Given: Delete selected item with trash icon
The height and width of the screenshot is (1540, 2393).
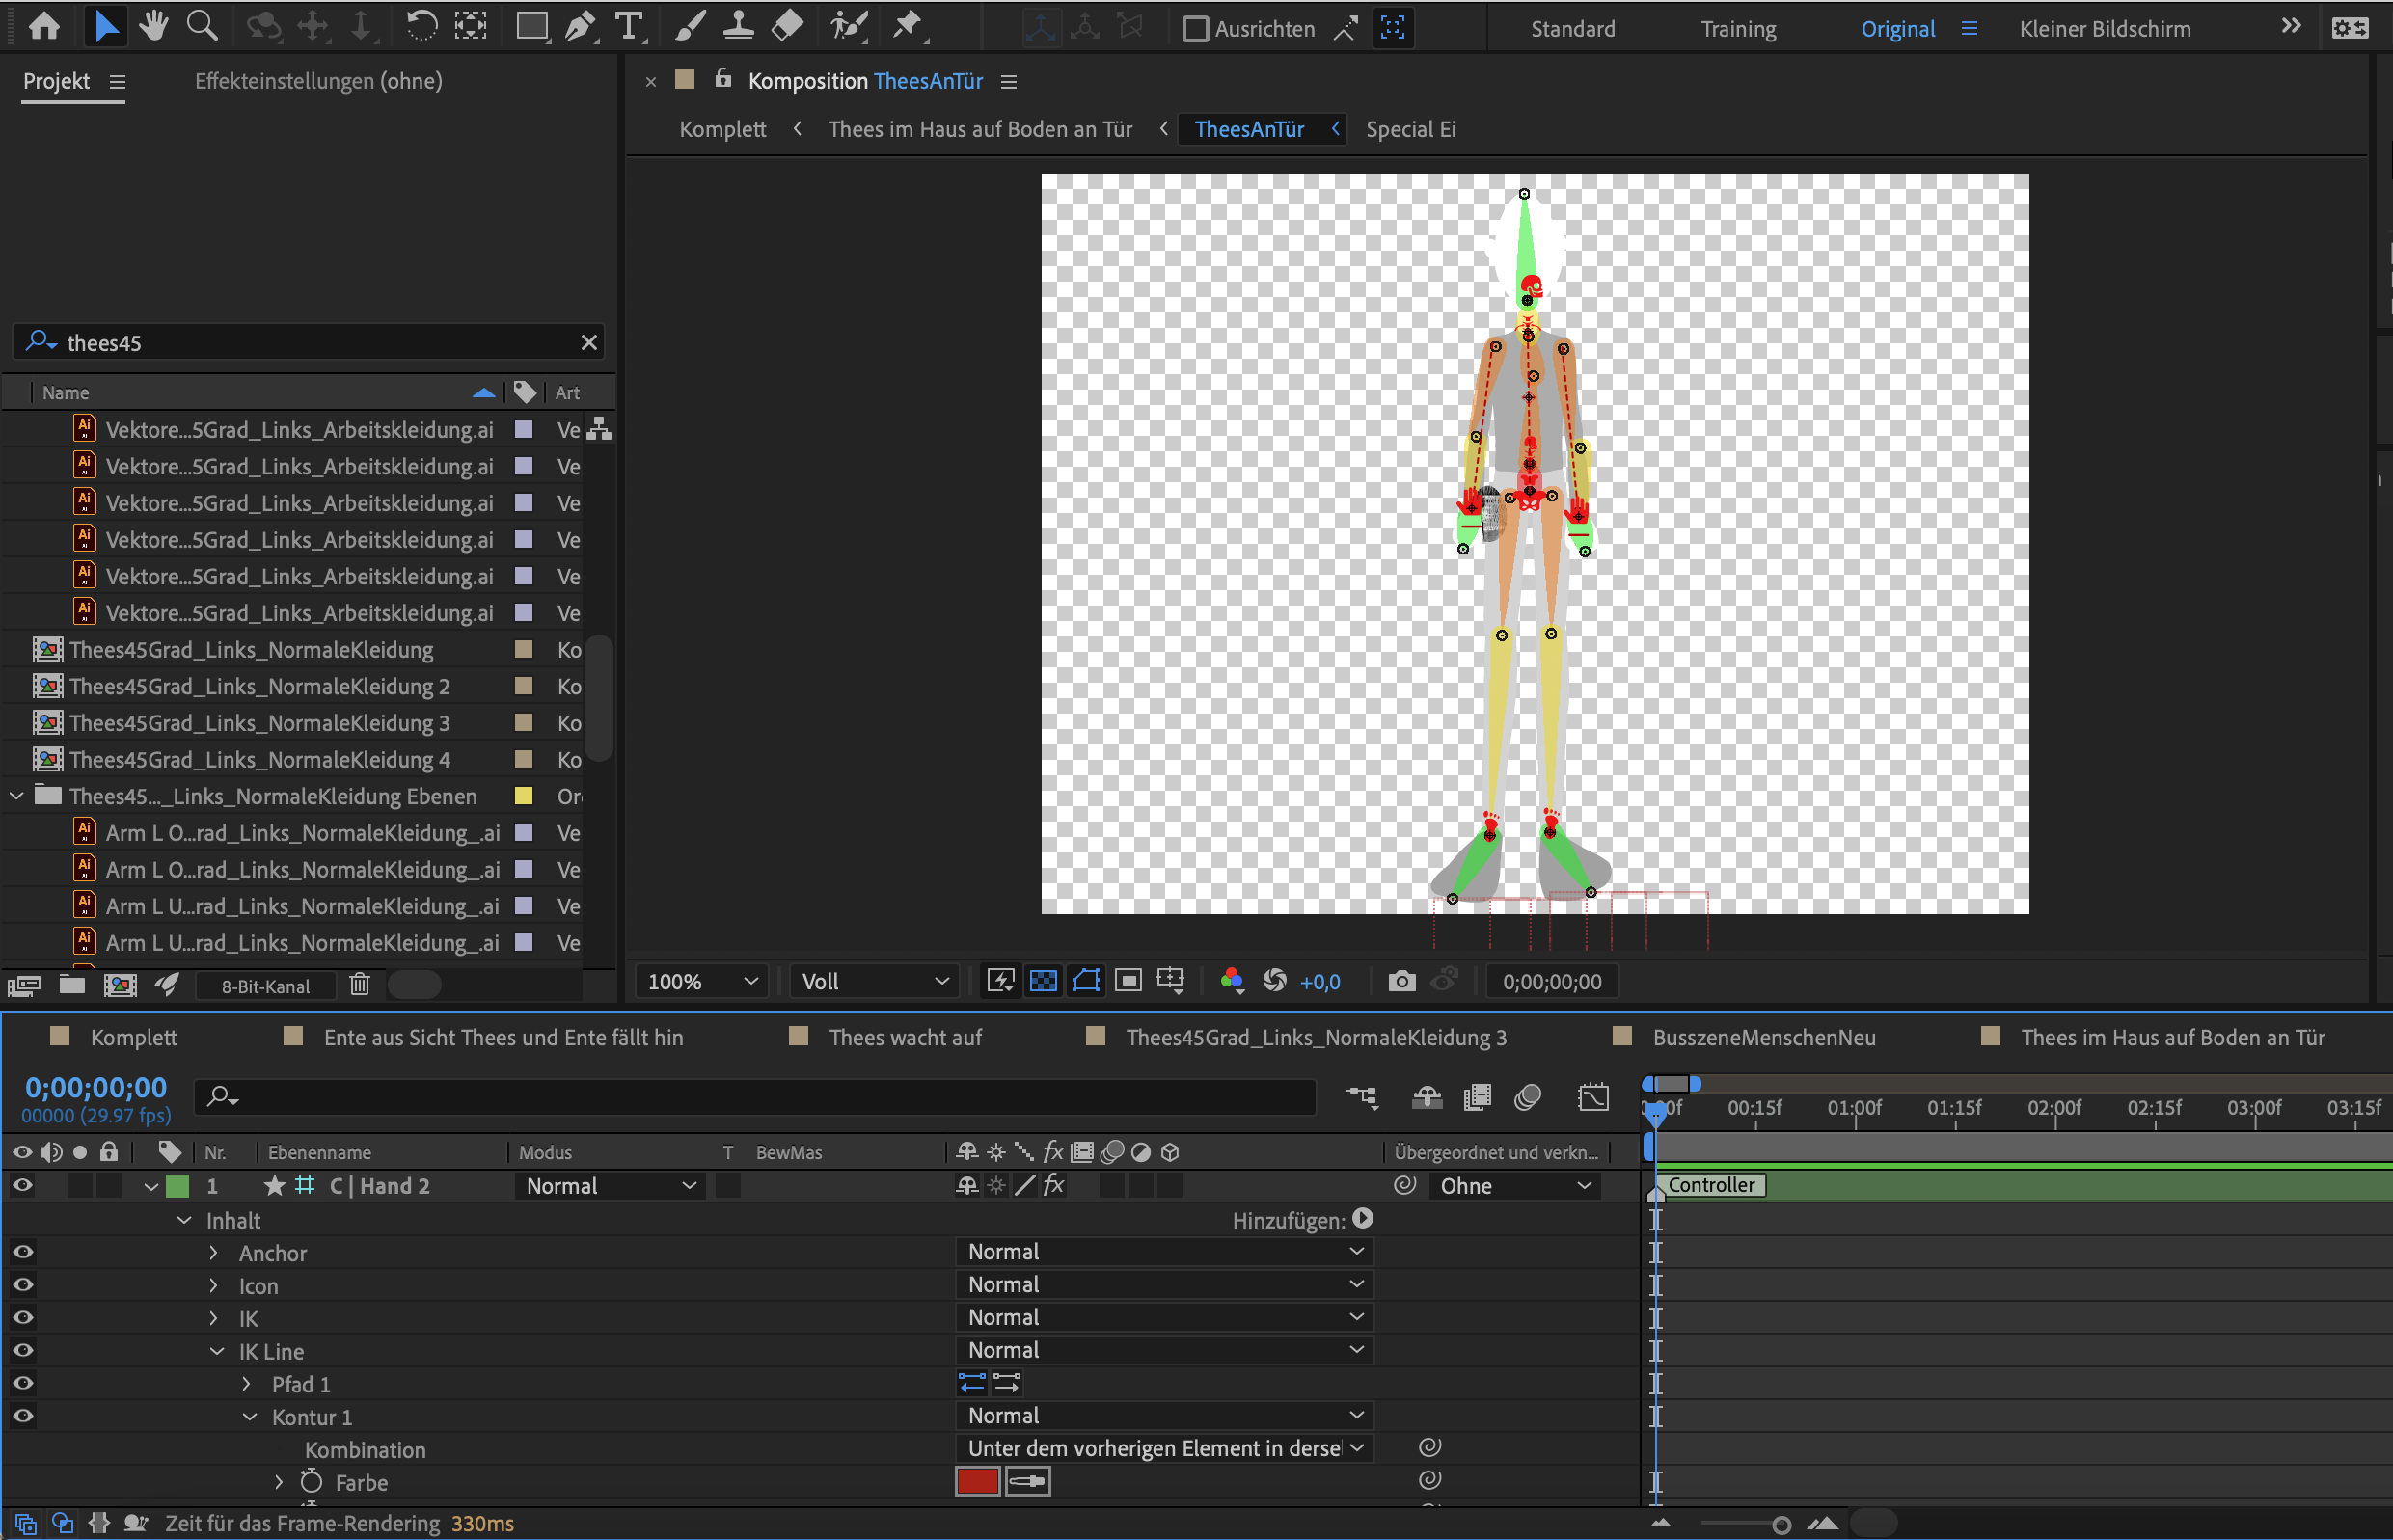Looking at the screenshot, I should point(359,985).
